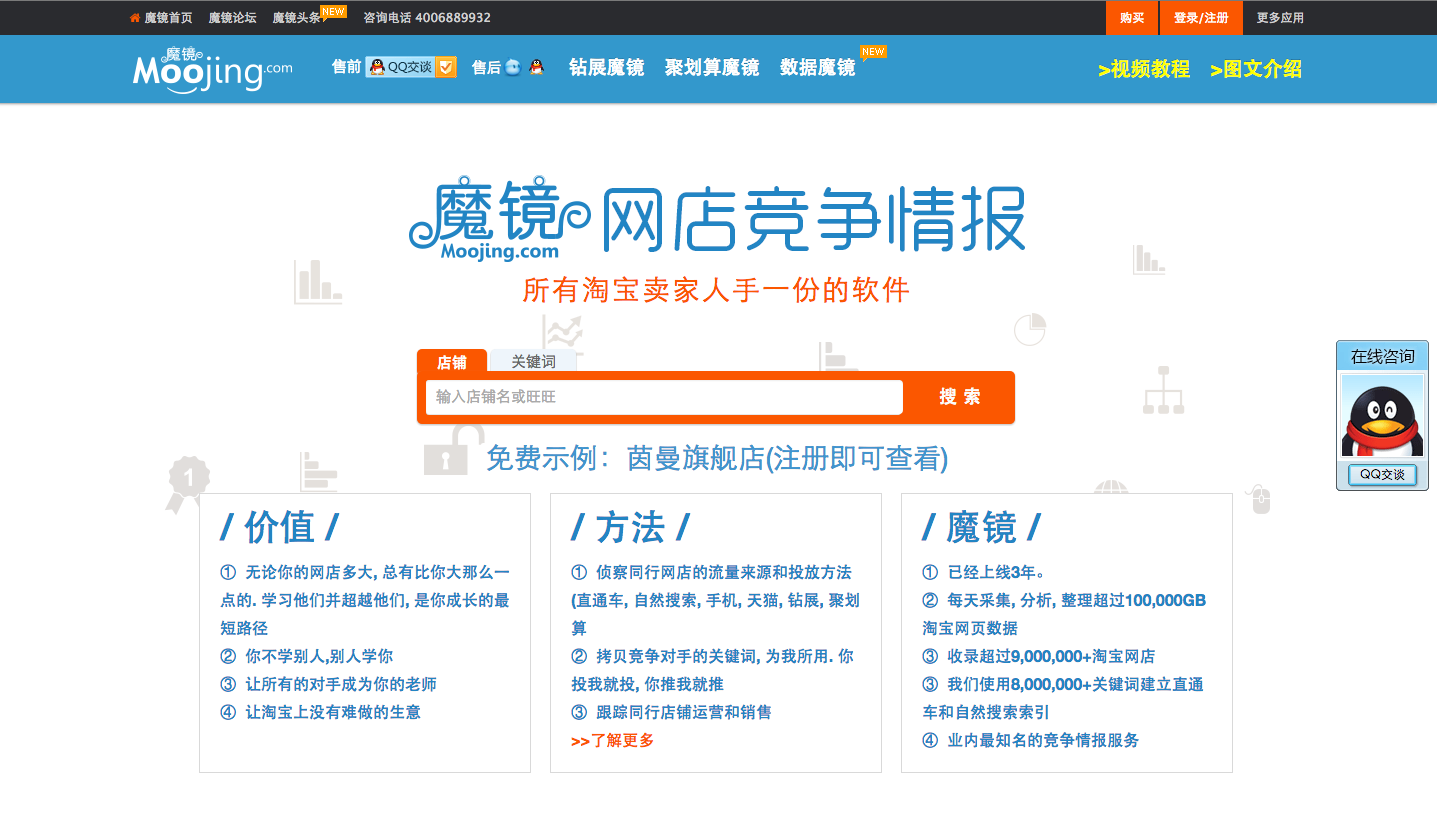
Task: Open the 更多应用 menu
Action: point(1280,18)
